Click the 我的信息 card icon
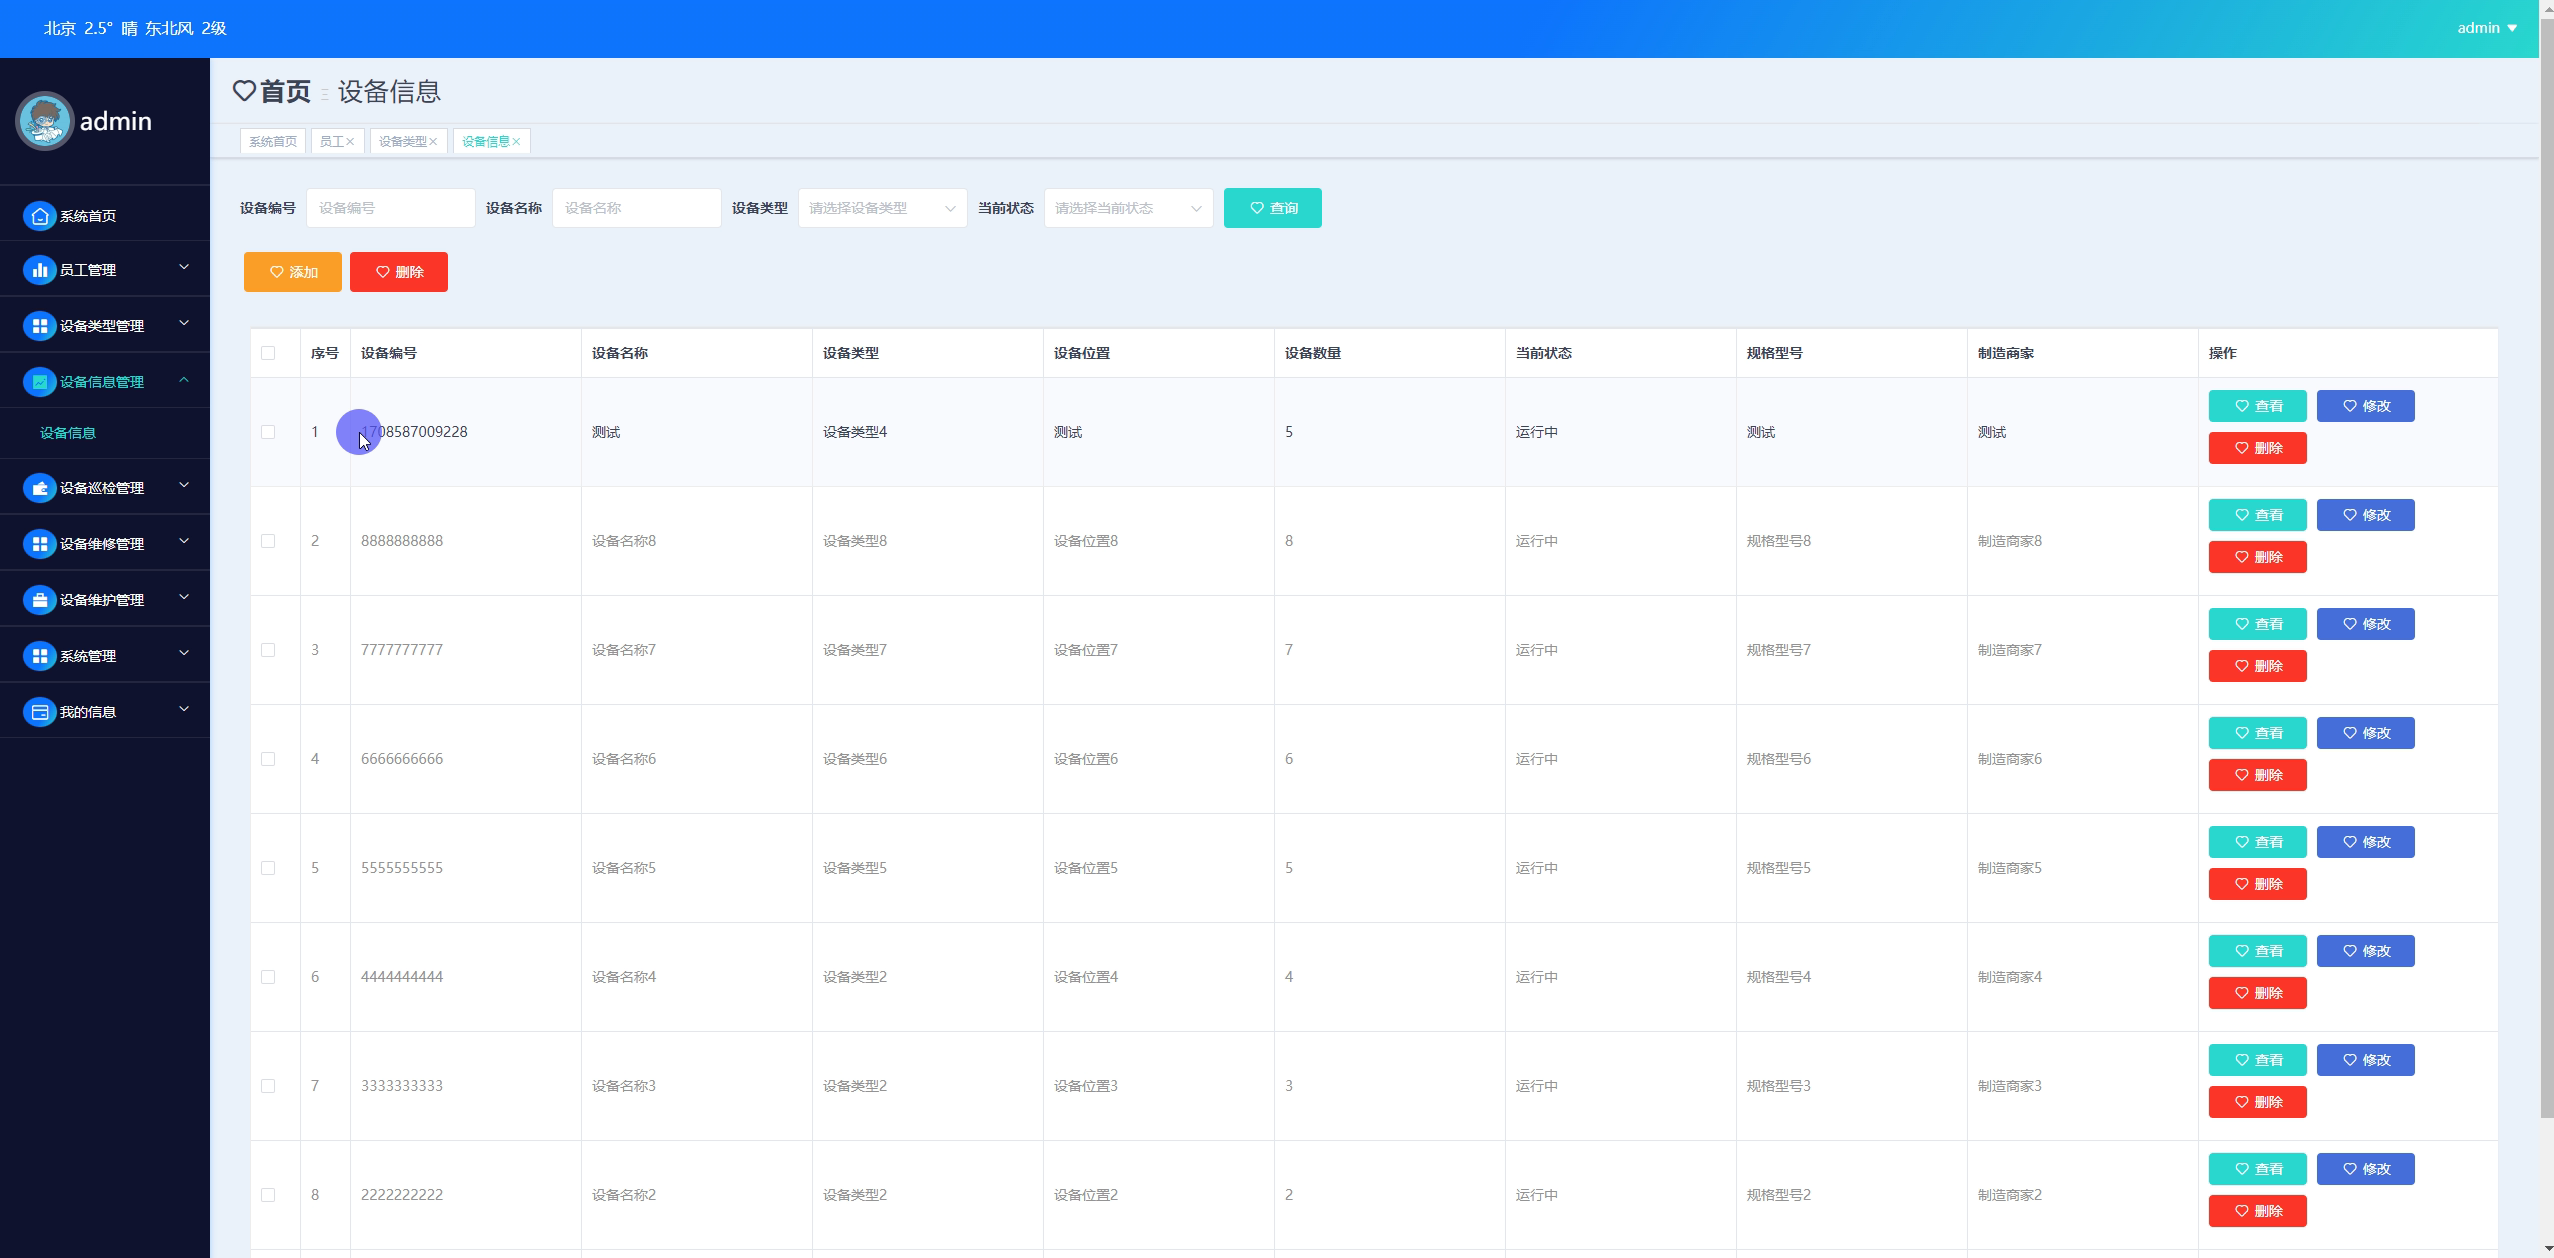 click(39, 712)
